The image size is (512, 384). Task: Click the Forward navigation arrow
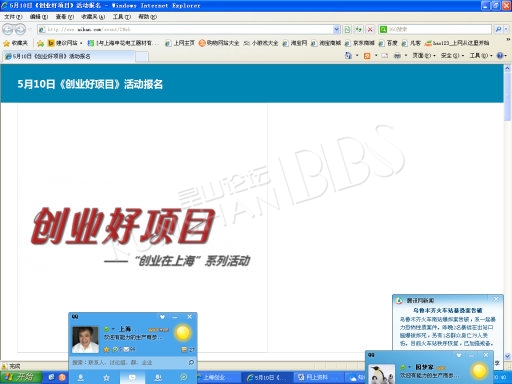tap(20, 30)
